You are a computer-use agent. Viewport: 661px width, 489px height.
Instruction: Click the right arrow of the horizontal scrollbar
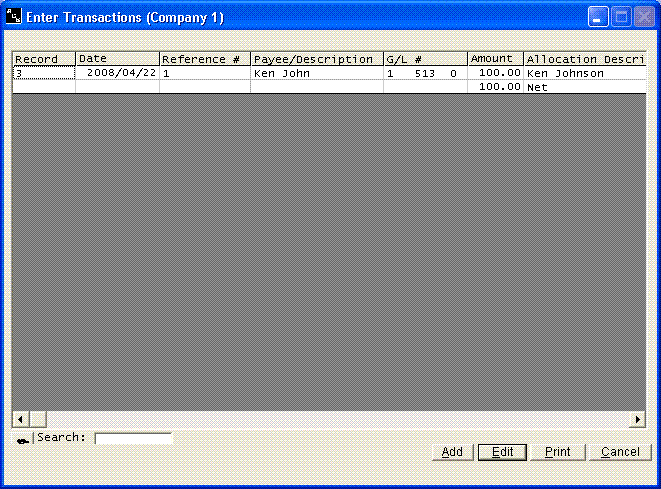tap(638, 419)
